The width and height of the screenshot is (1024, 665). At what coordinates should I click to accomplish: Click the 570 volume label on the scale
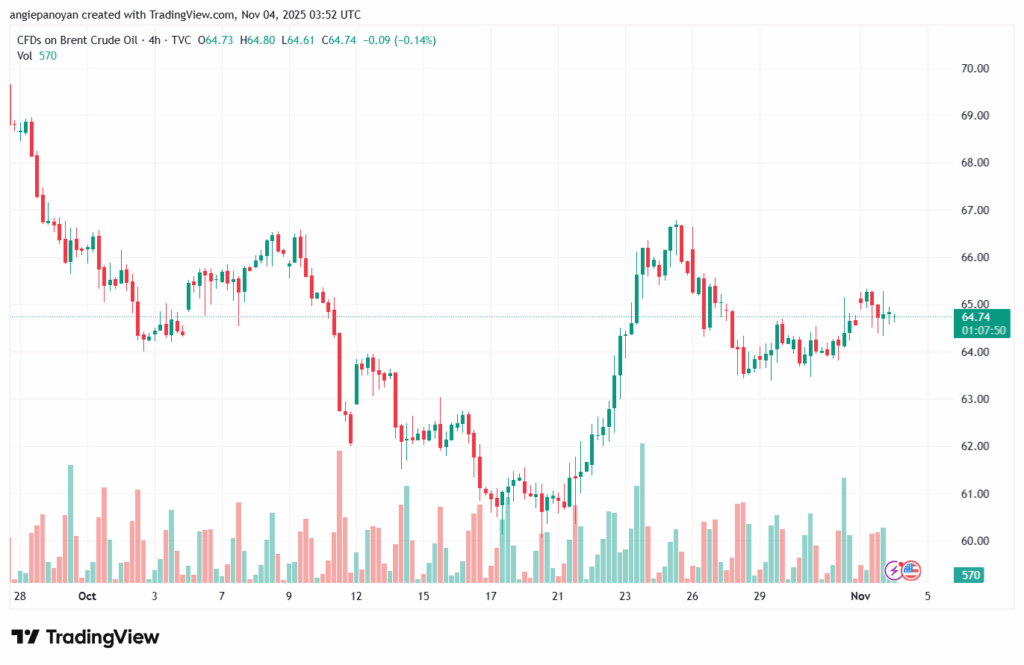tap(967, 575)
